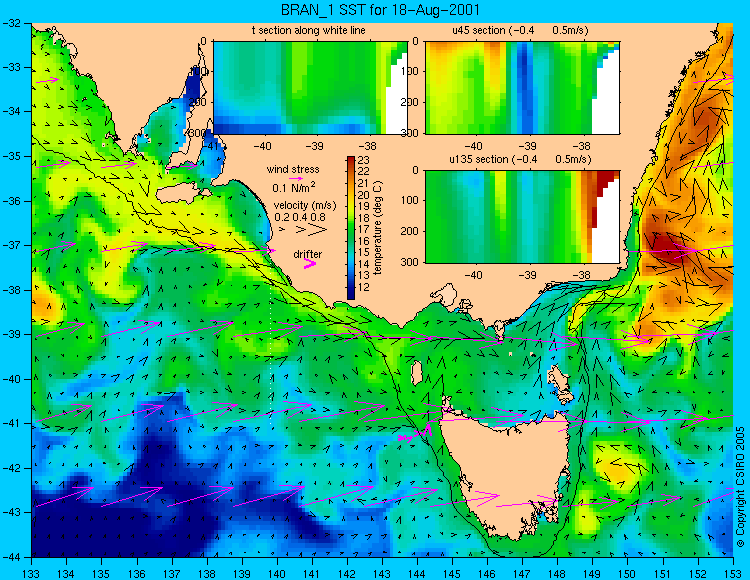This screenshot has width=750, height=580.
Task: Open the u135 section inset plot
Action: point(522,217)
